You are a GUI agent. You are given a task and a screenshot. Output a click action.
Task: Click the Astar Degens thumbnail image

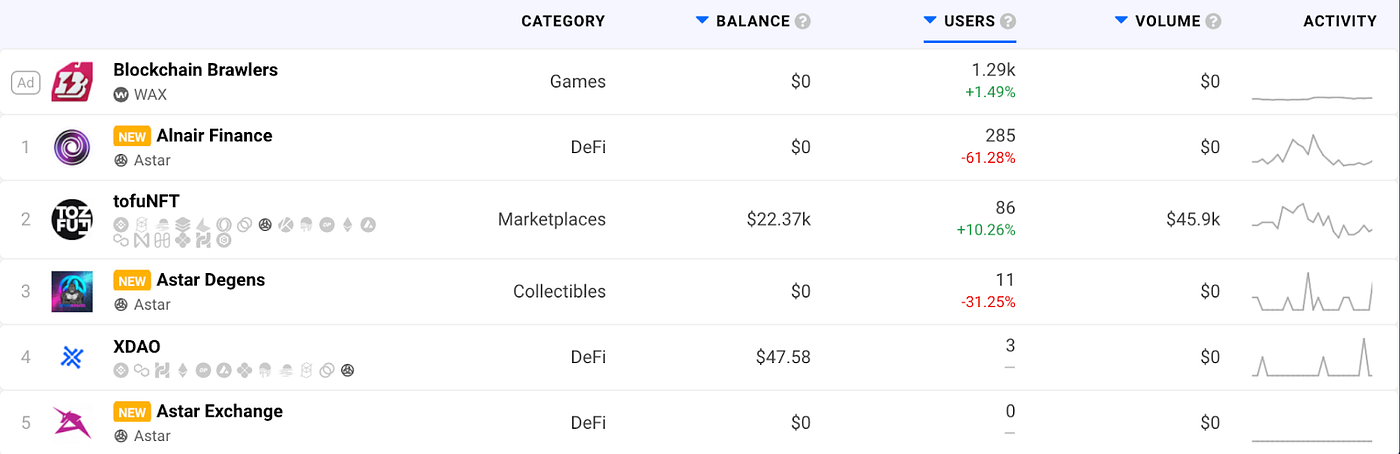pyautogui.click(x=72, y=291)
